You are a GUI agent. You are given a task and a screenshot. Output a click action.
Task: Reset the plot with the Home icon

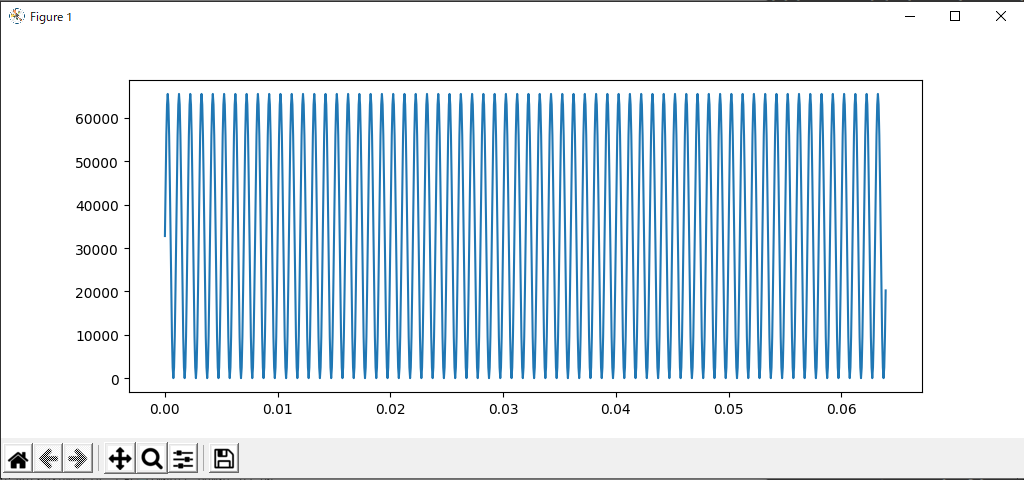click(18, 459)
